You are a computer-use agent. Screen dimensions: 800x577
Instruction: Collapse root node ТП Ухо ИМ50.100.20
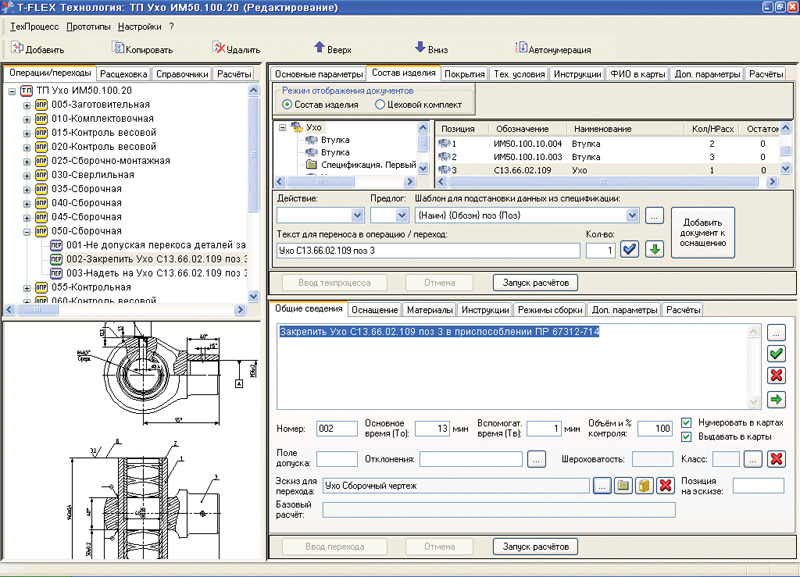[12, 91]
